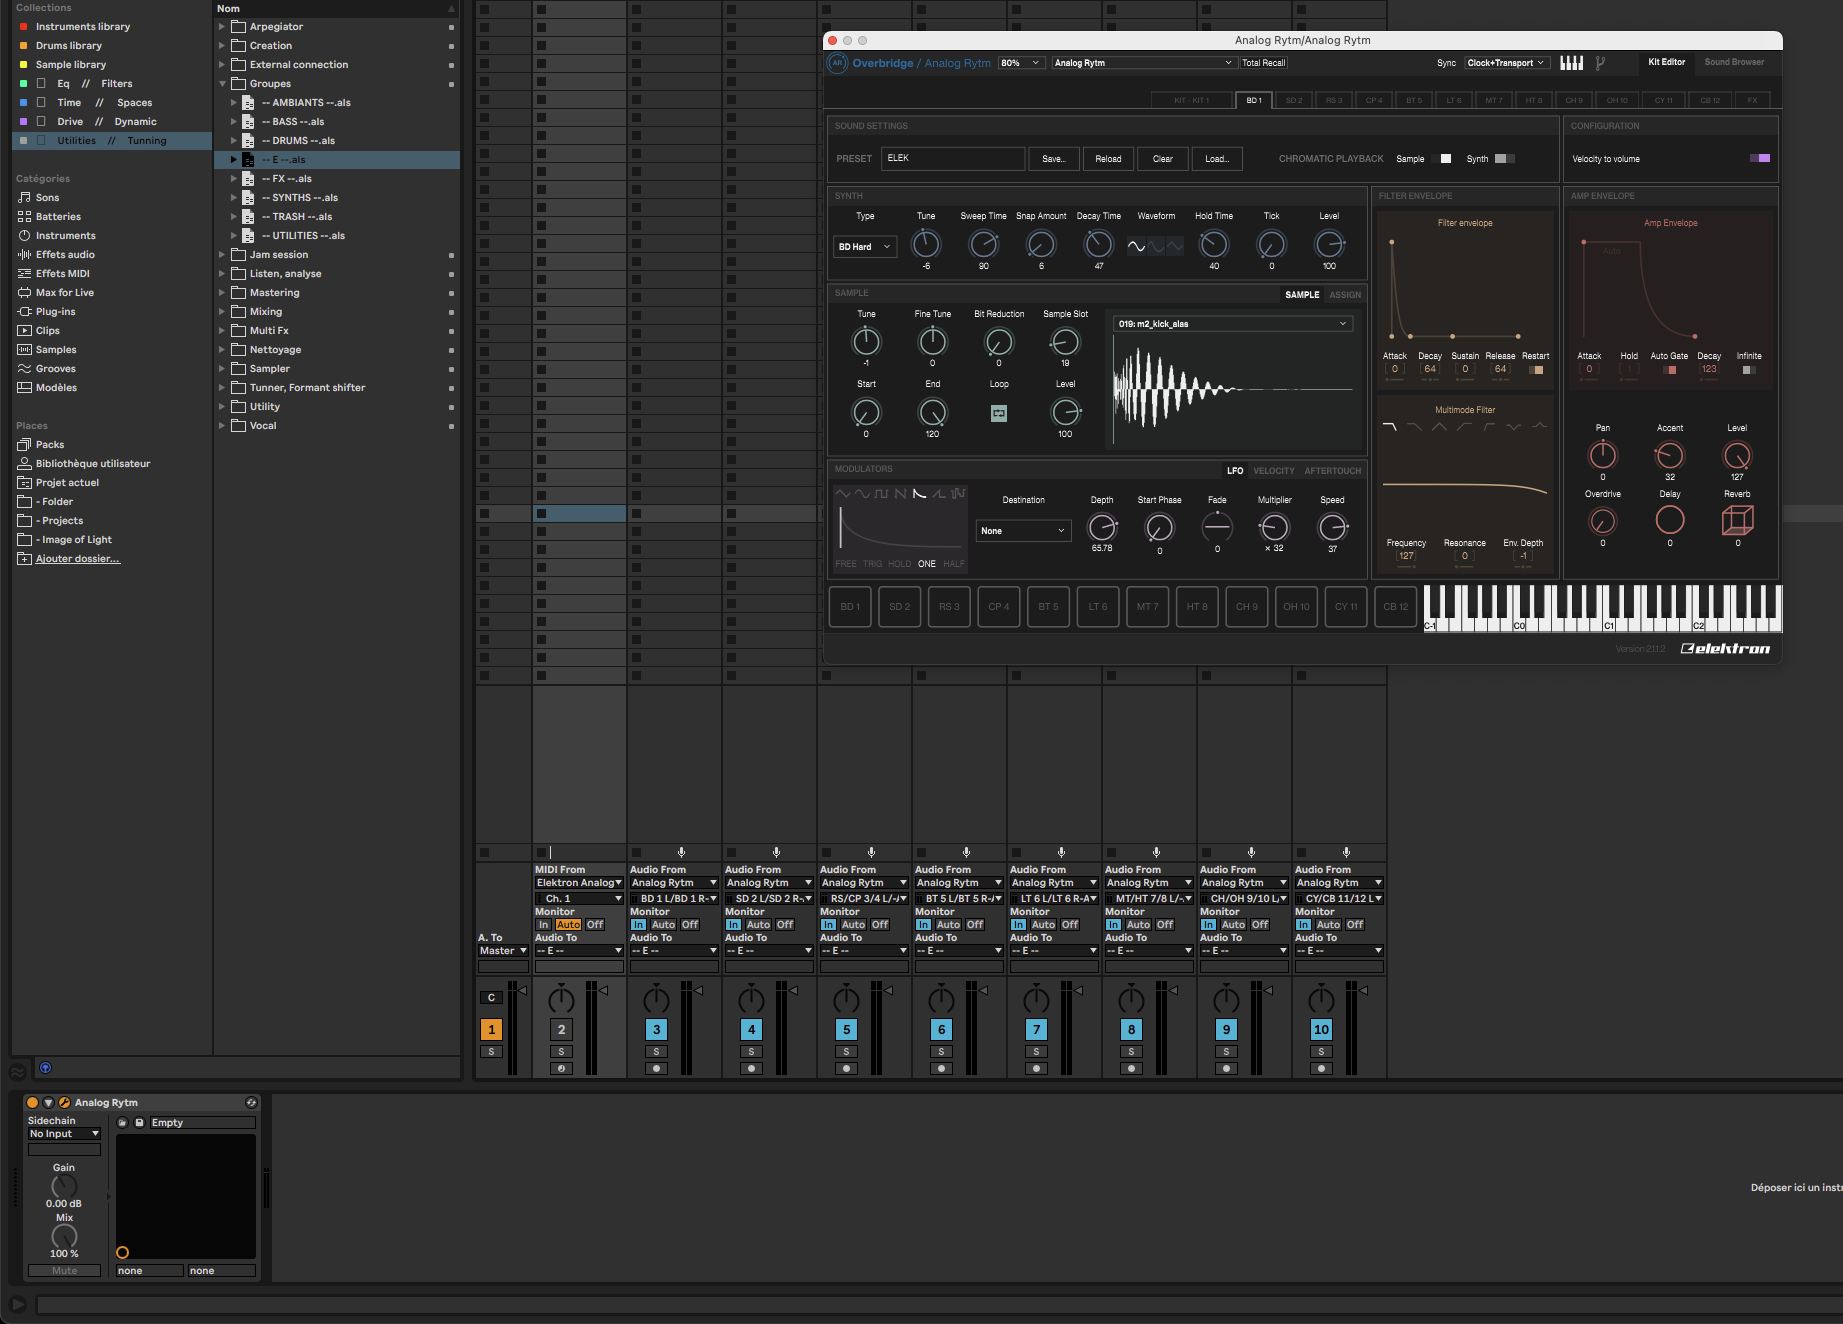Image resolution: width=1843 pixels, height=1324 pixels.
Task: Open the Sound Browser tab
Action: [1734, 62]
